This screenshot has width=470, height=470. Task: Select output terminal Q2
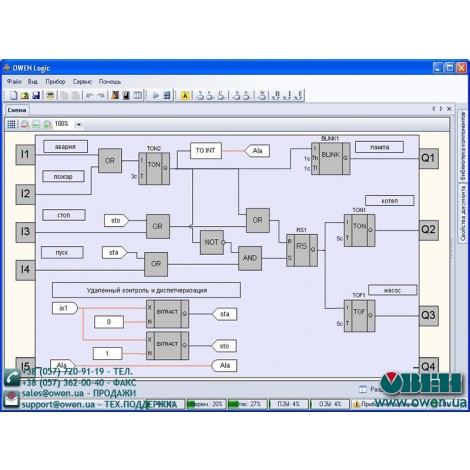pos(428,230)
